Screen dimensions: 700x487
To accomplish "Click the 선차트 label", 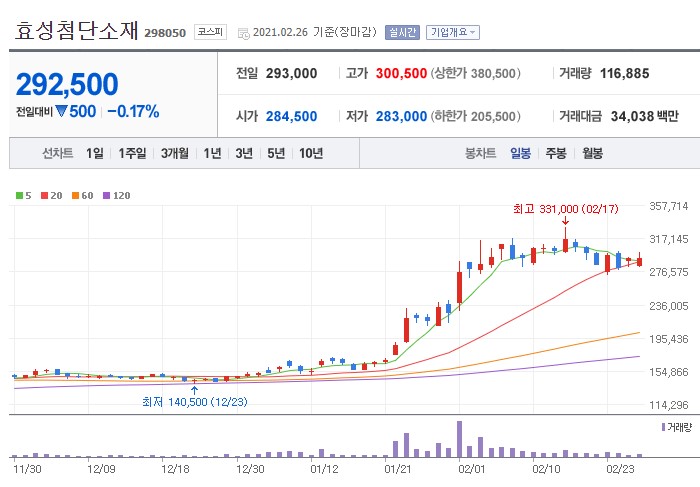I will [x=58, y=154].
